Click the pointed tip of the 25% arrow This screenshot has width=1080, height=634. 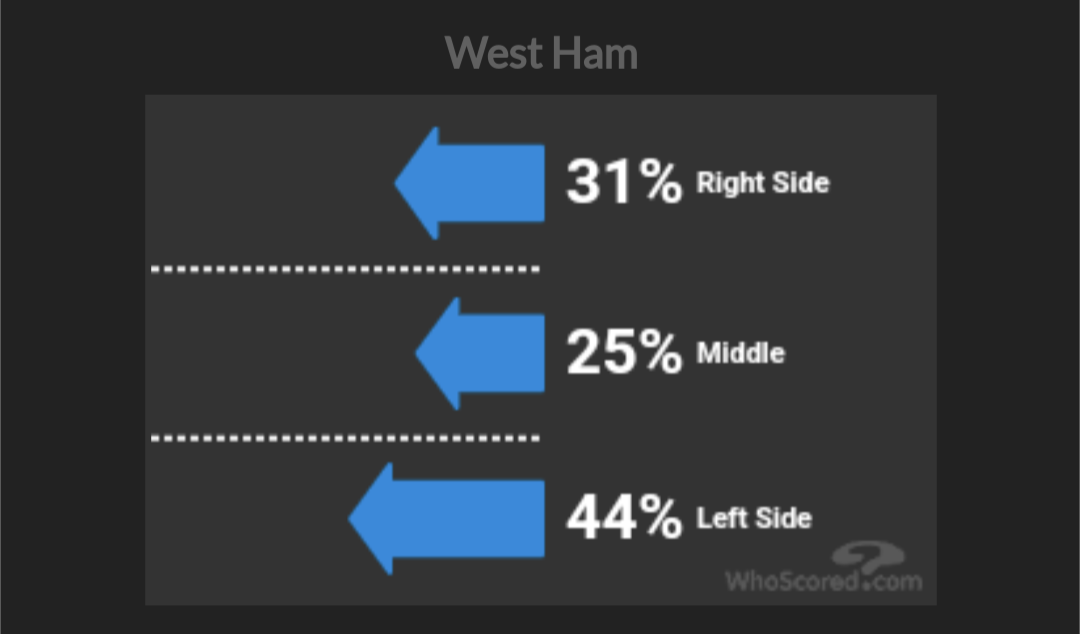(419, 354)
